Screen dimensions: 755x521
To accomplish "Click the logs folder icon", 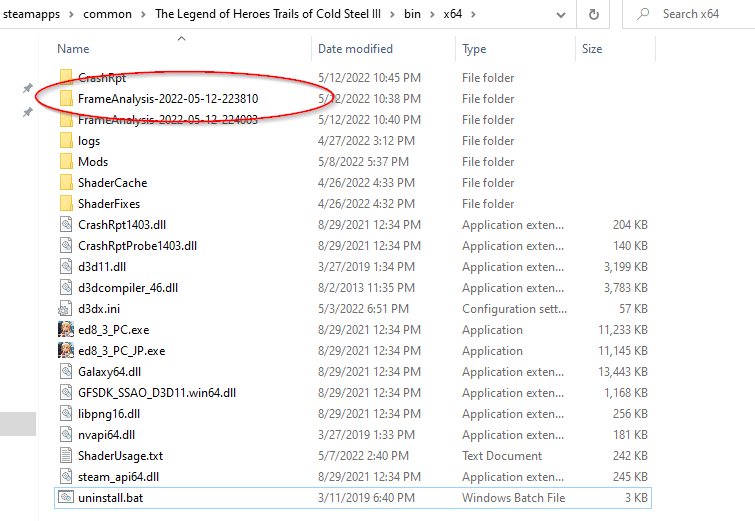I will 66,141.
